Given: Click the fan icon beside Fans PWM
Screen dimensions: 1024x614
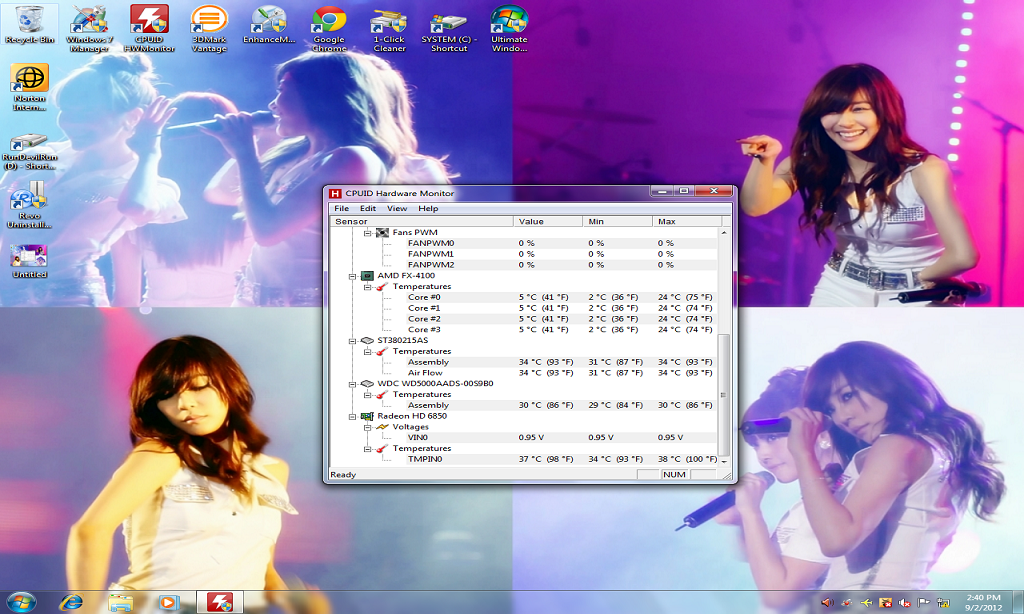Looking at the screenshot, I should (x=382, y=233).
